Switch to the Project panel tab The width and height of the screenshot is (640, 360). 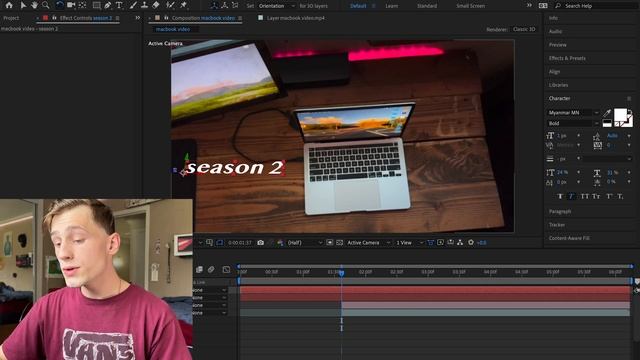tap(11, 18)
